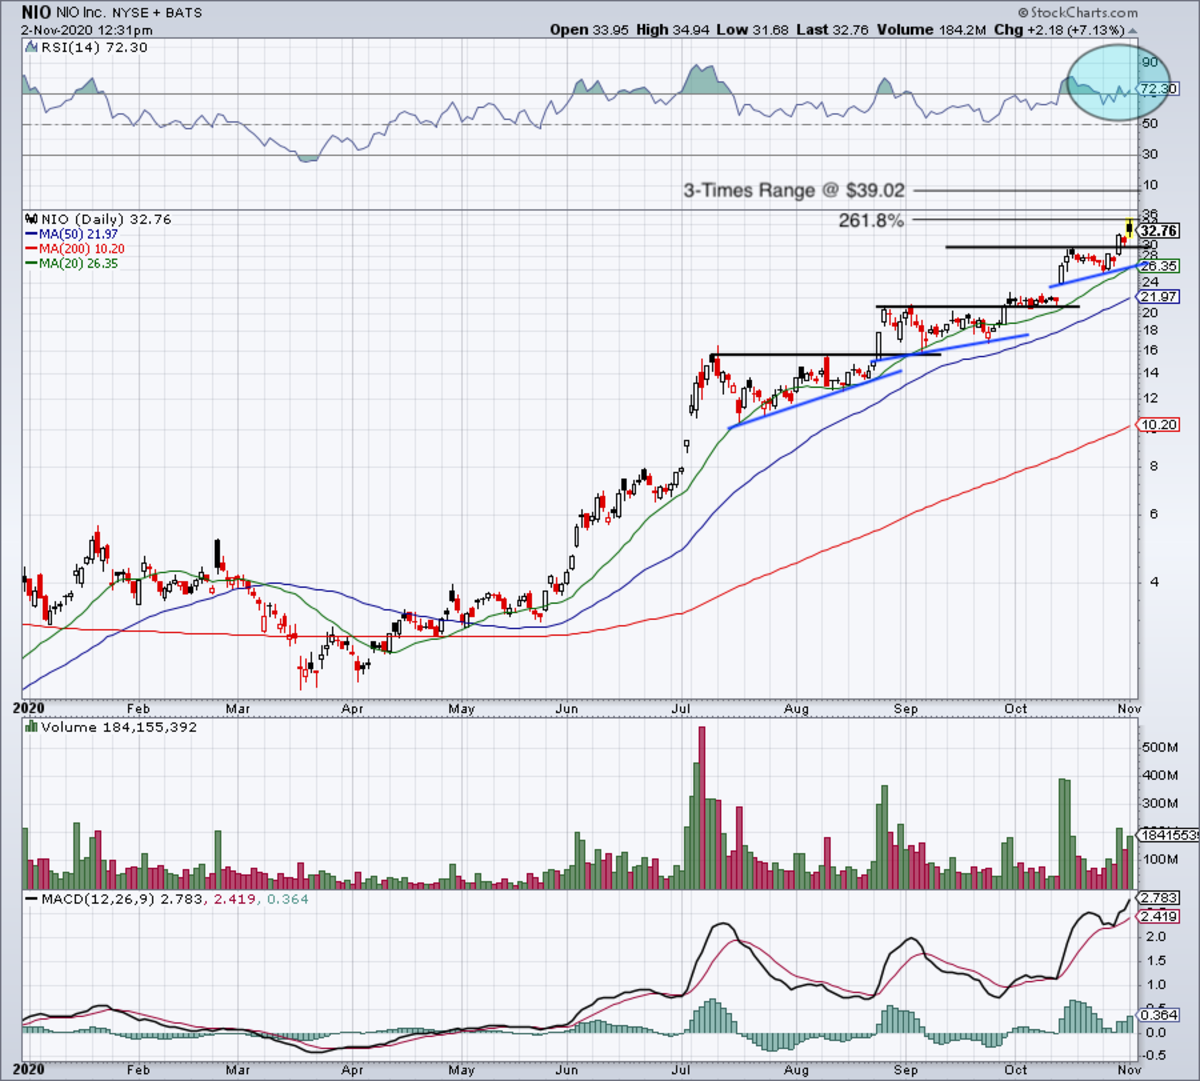Click the 72.30 RSI value tag

tap(1159, 89)
